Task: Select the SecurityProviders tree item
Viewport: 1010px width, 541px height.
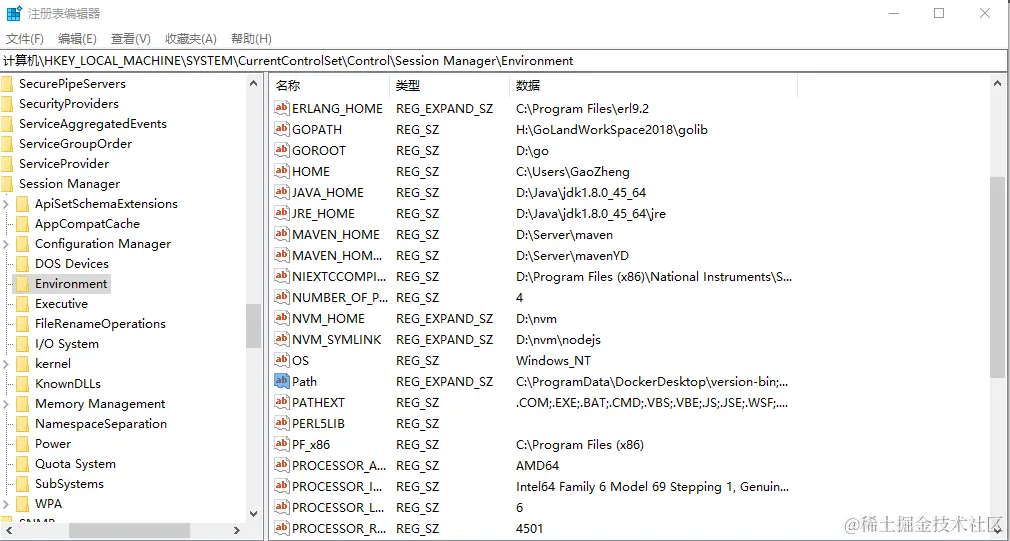Action: 69,104
